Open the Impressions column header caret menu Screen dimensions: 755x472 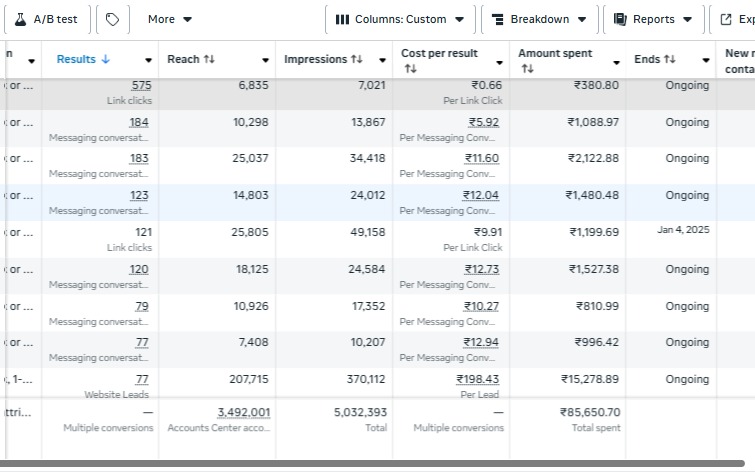[382, 61]
